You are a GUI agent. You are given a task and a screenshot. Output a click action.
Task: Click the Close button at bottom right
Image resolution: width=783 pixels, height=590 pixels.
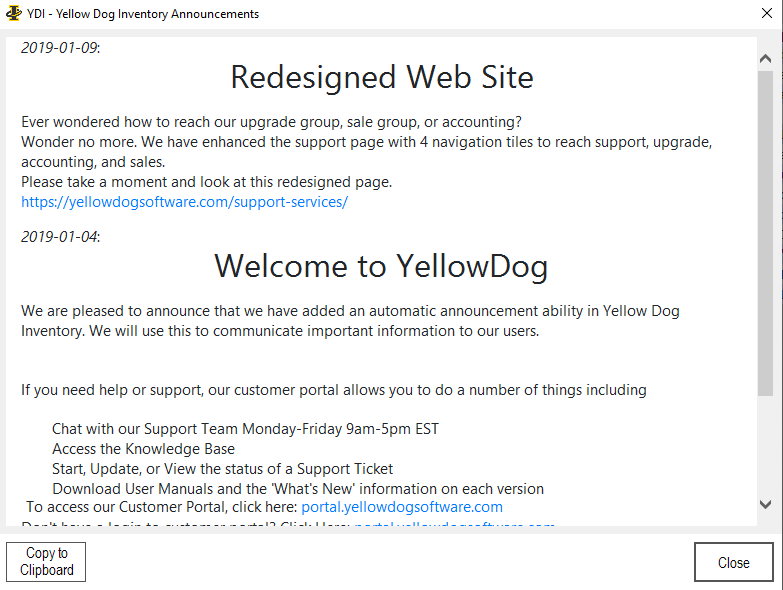tap(734, 562)
